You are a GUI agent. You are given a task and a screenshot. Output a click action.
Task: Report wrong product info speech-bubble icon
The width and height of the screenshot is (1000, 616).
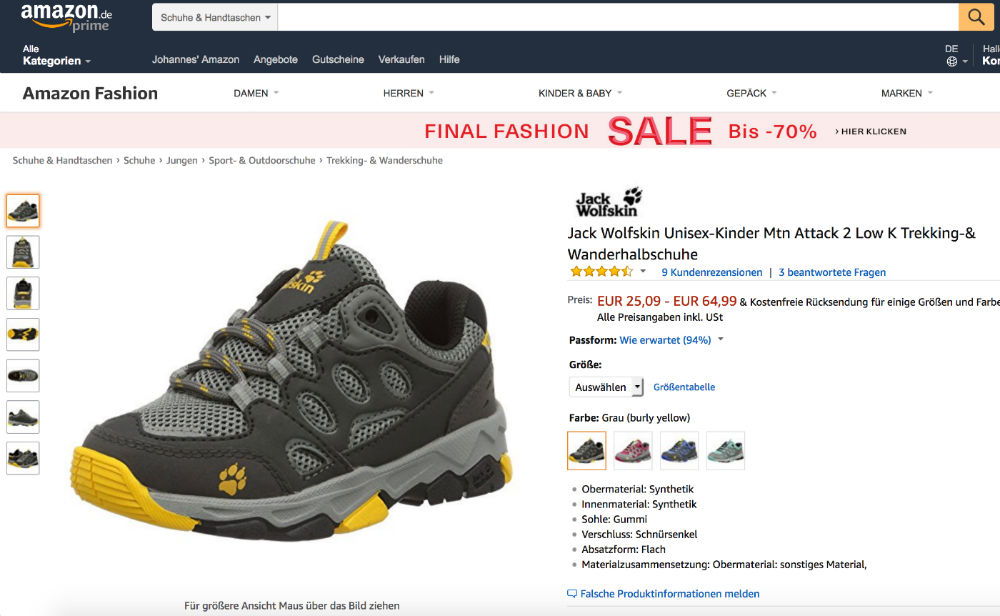572,593
